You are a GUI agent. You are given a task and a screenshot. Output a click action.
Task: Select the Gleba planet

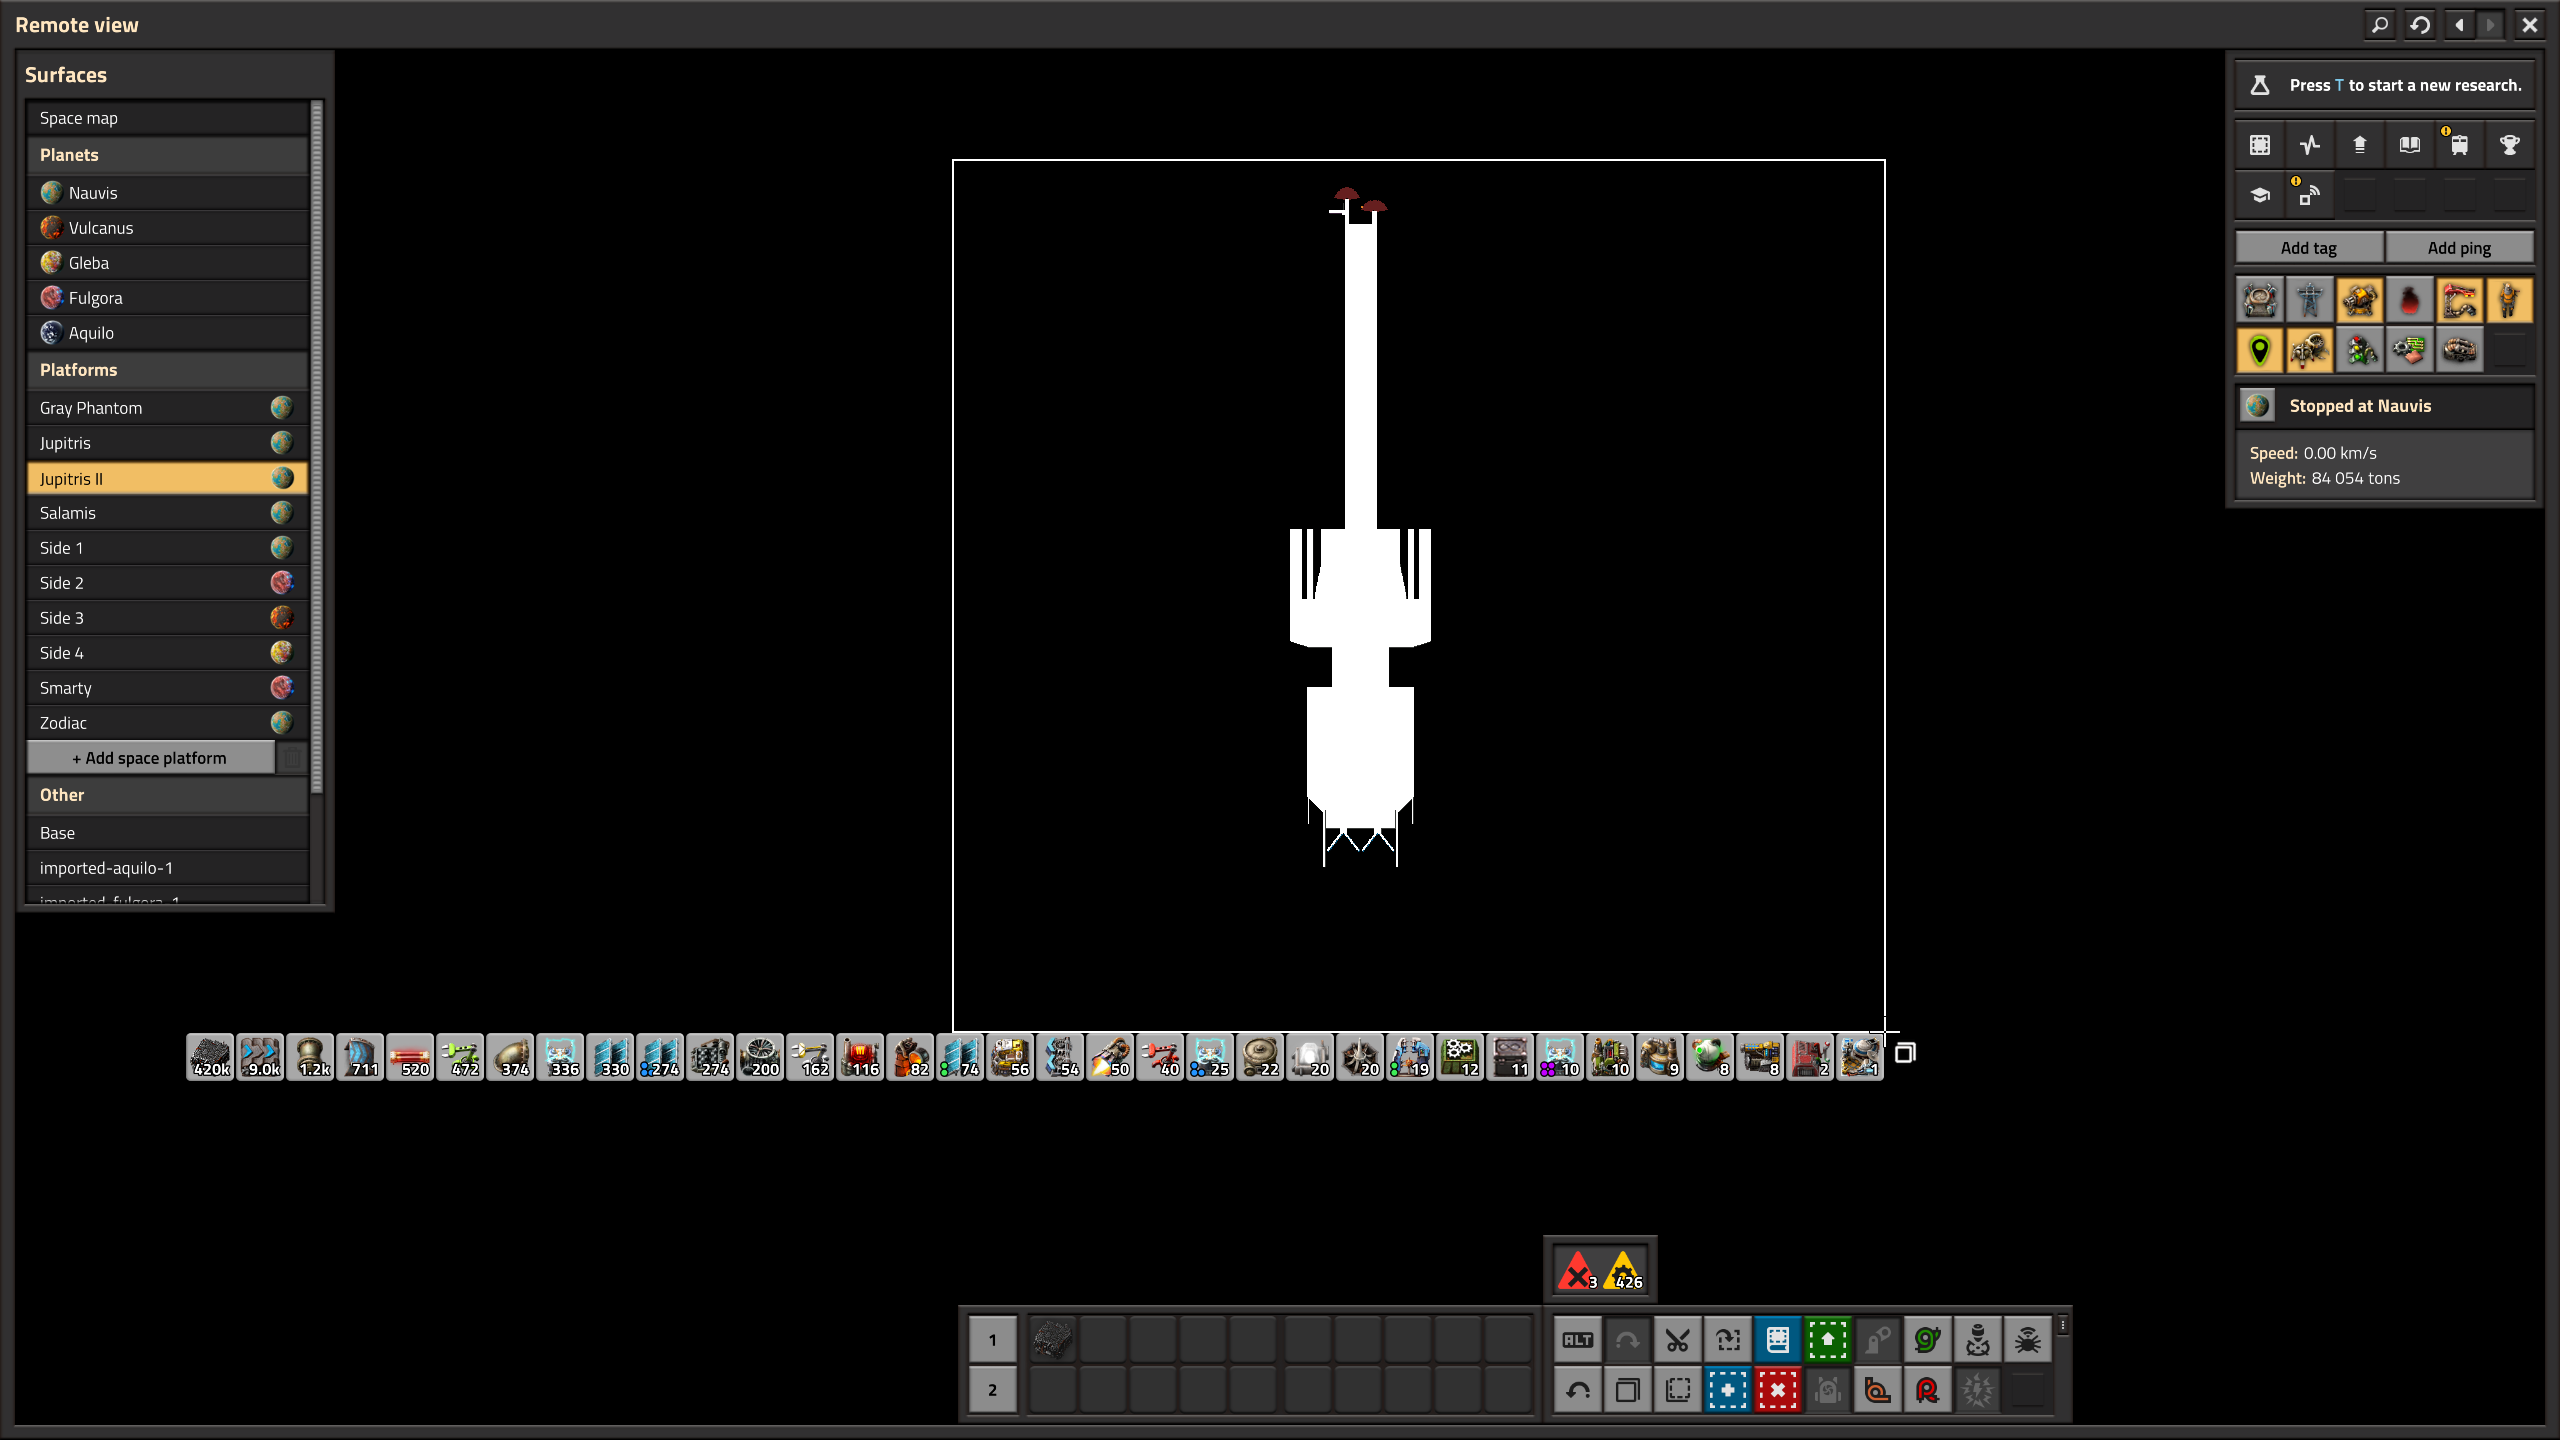pyautogui.click(x=167, y=263)
